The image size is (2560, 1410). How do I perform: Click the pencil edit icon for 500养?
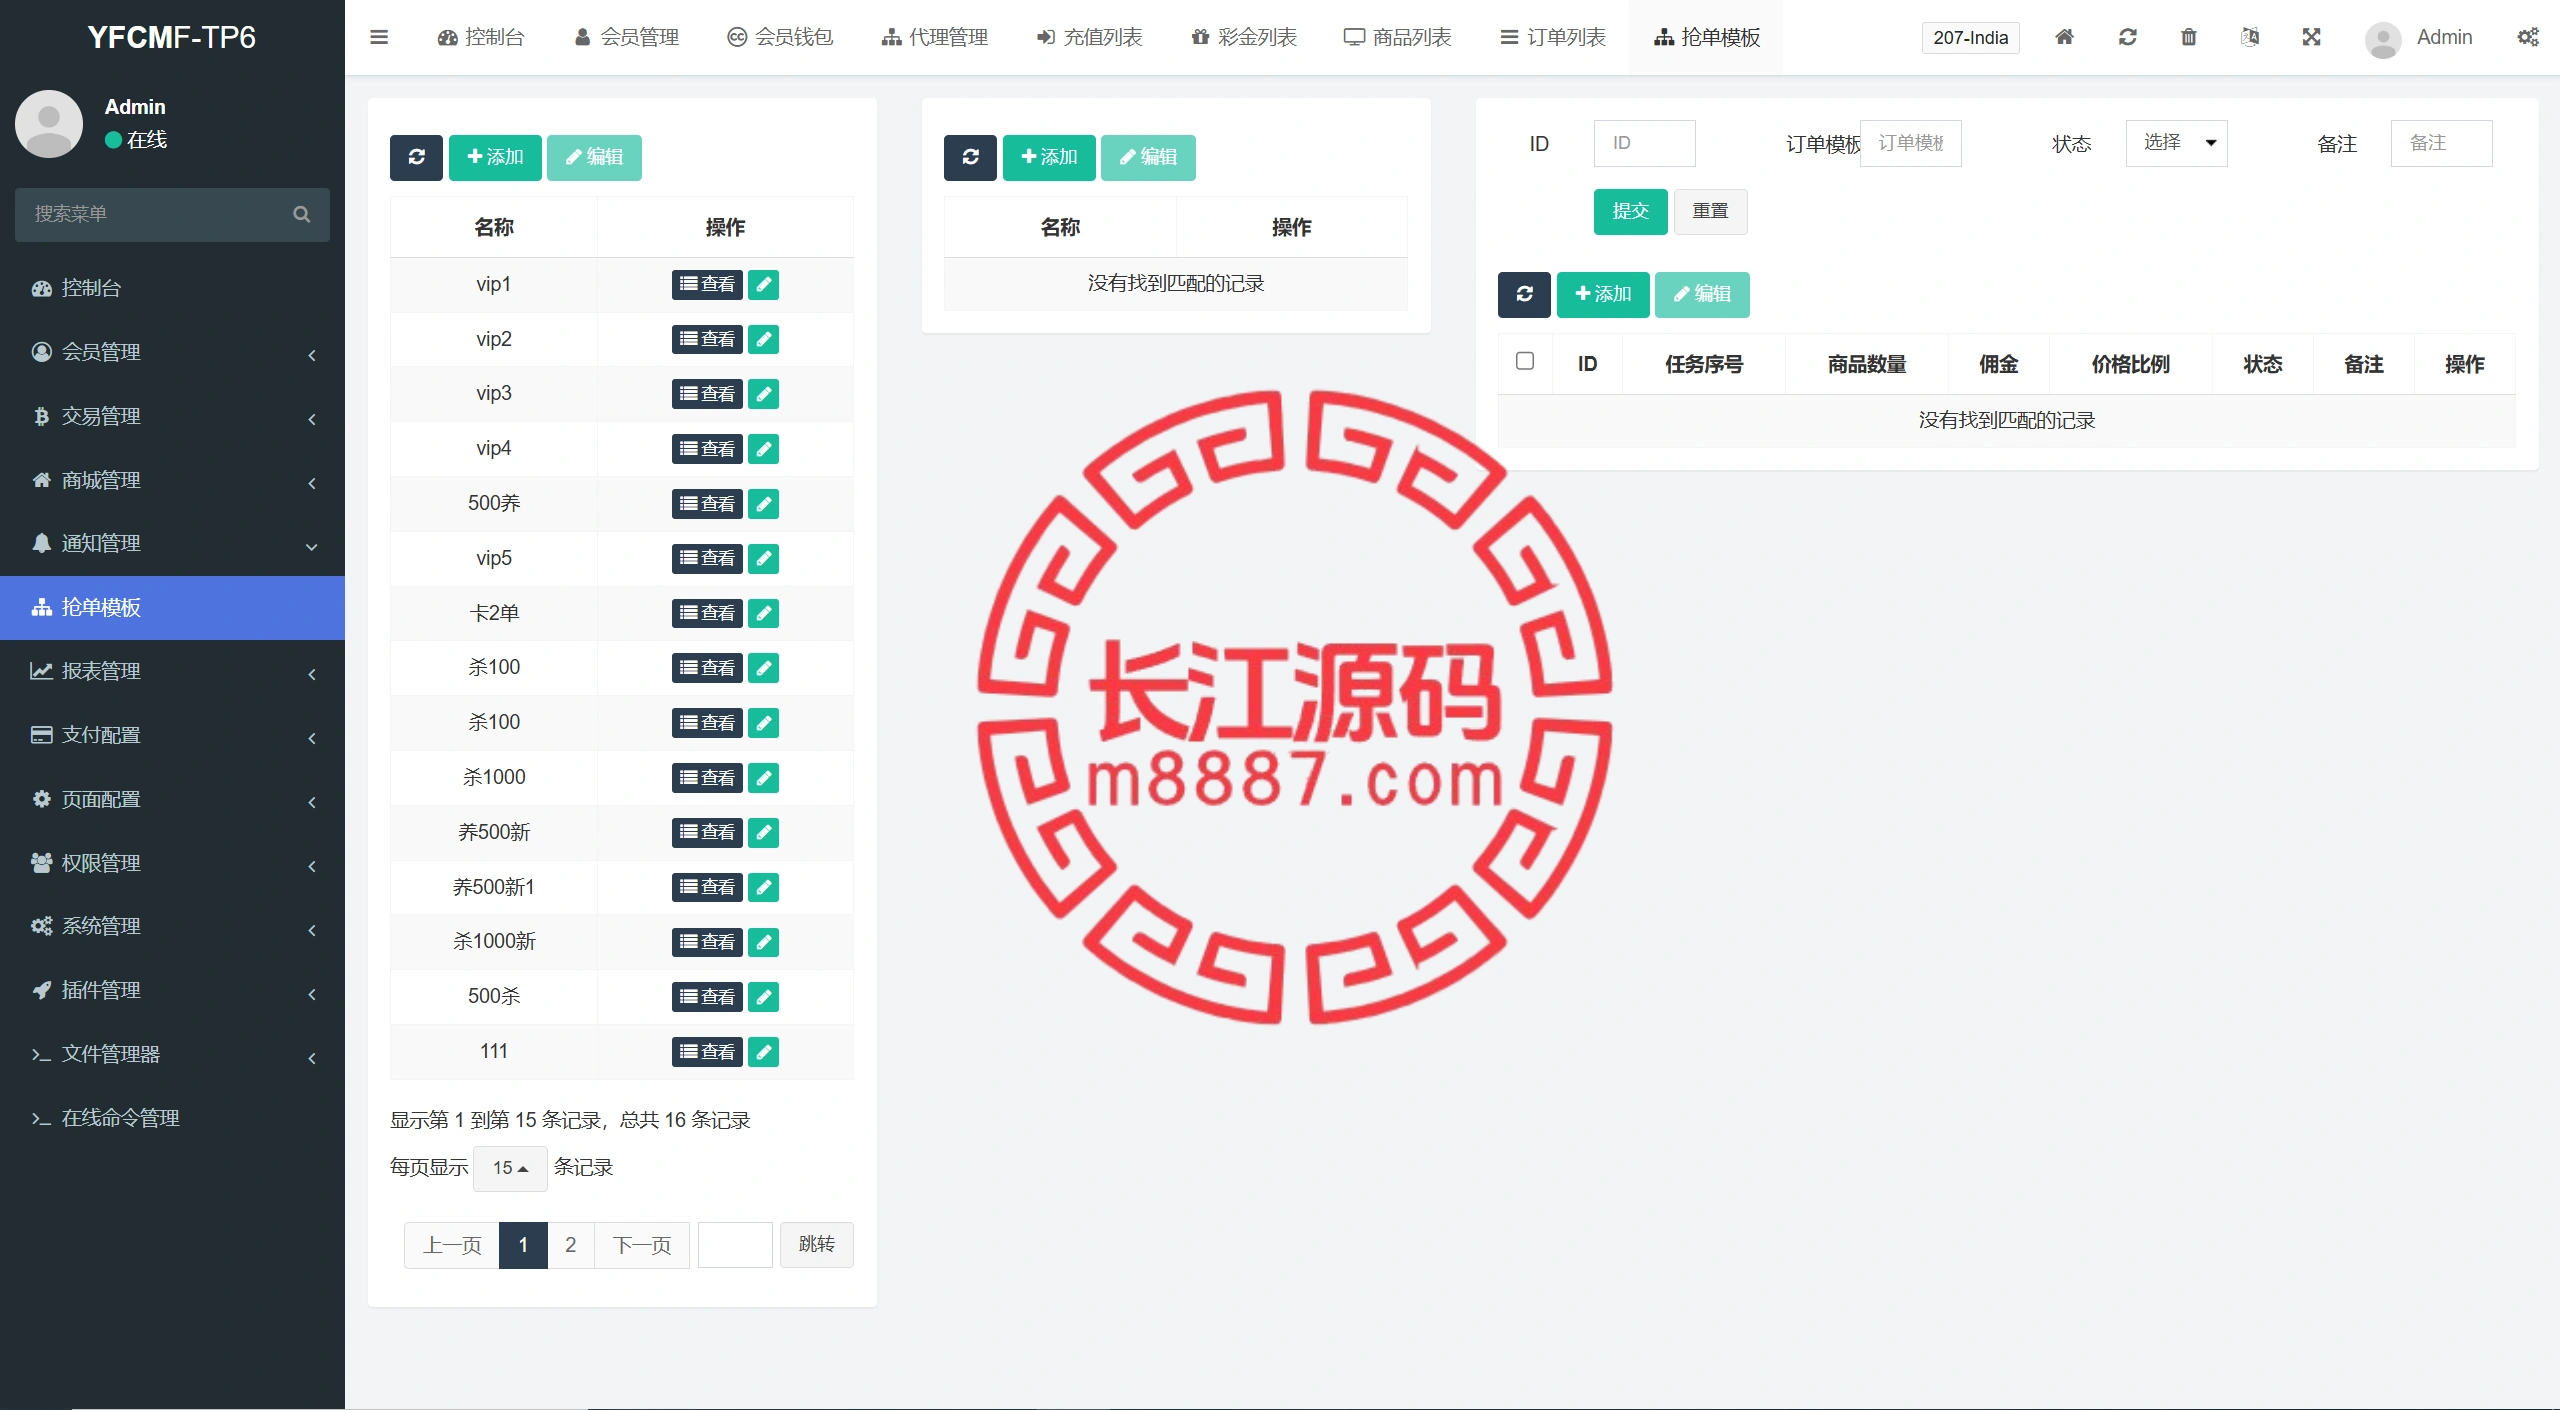(764, 504)
